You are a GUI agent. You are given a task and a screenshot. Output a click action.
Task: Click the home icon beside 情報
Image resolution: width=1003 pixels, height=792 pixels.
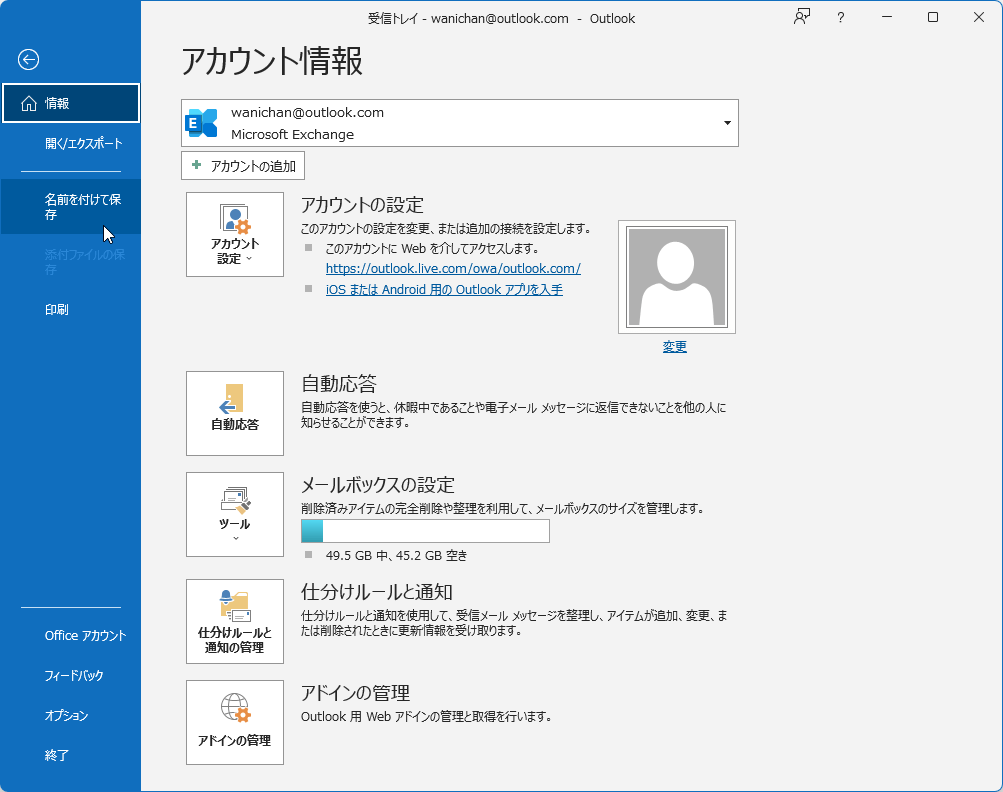(x=29, y=103)
